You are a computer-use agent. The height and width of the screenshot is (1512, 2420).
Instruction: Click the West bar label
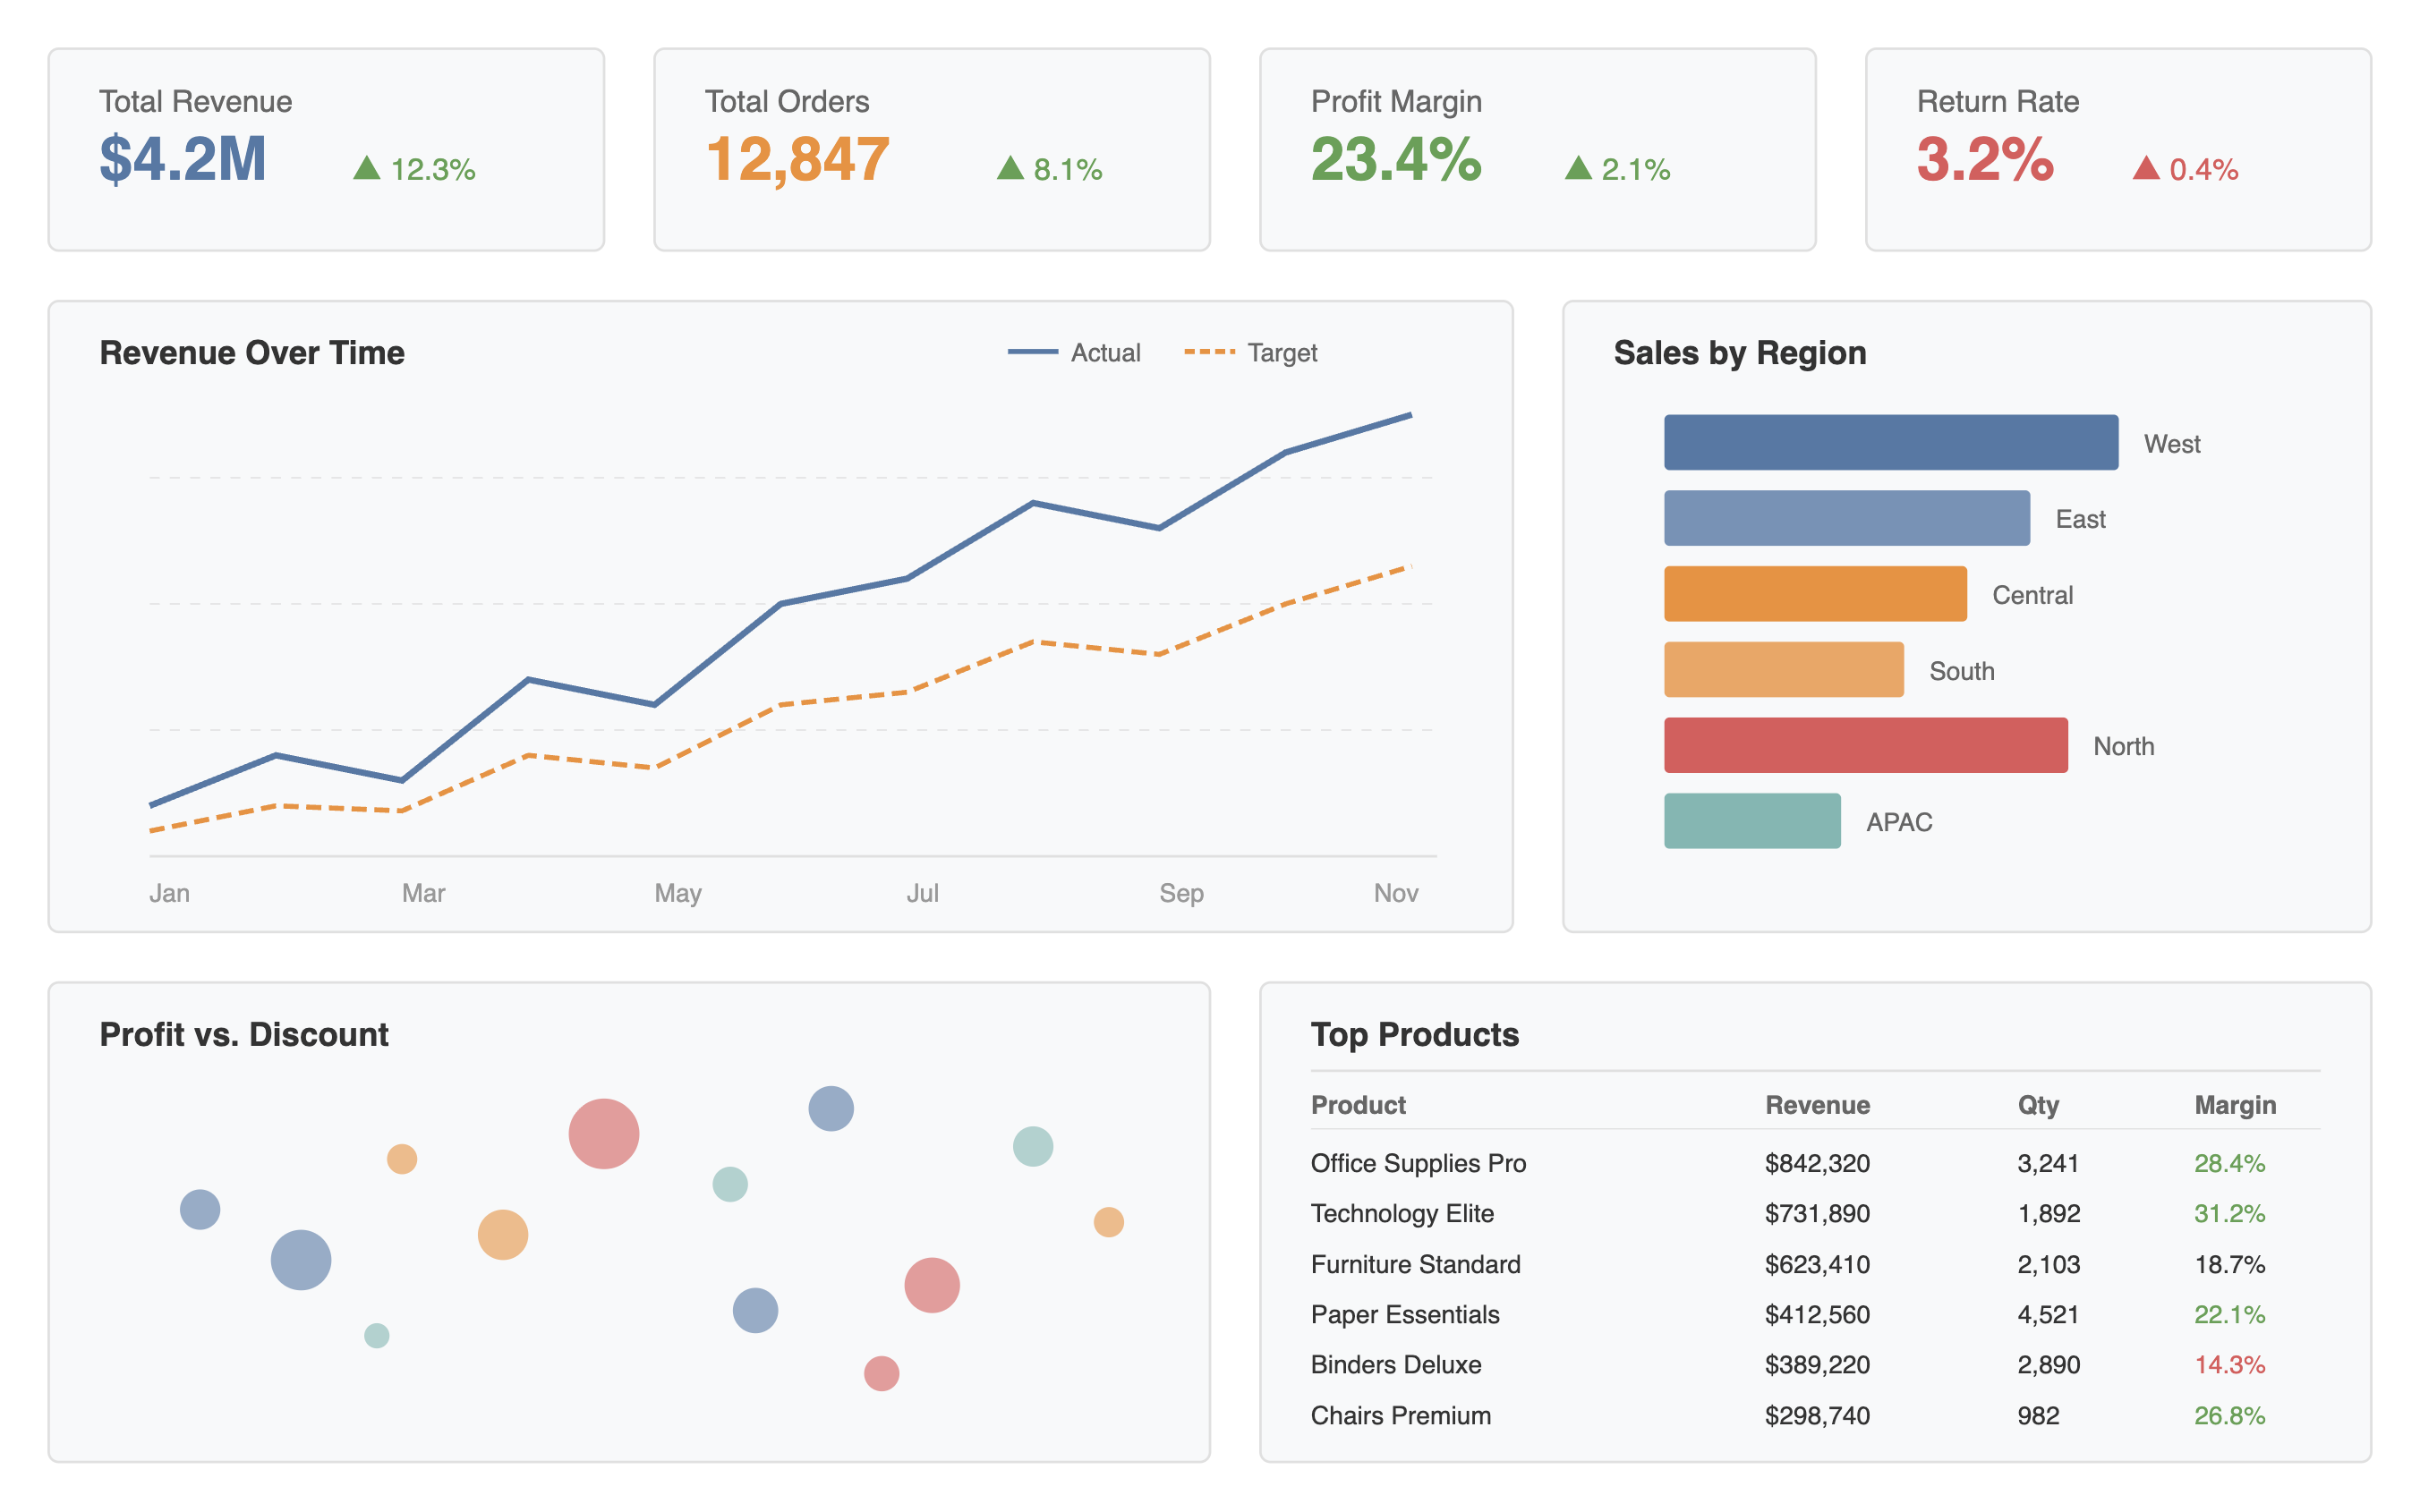2172,444
